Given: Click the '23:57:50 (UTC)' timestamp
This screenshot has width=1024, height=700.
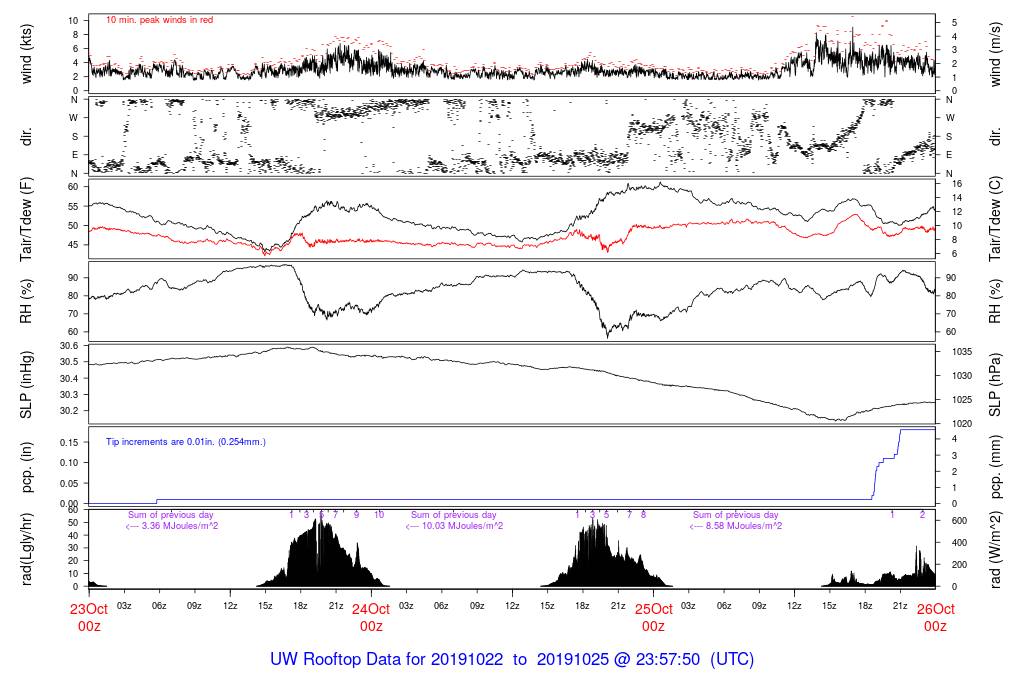Looking at the screenshot, I should coord(695,659).
